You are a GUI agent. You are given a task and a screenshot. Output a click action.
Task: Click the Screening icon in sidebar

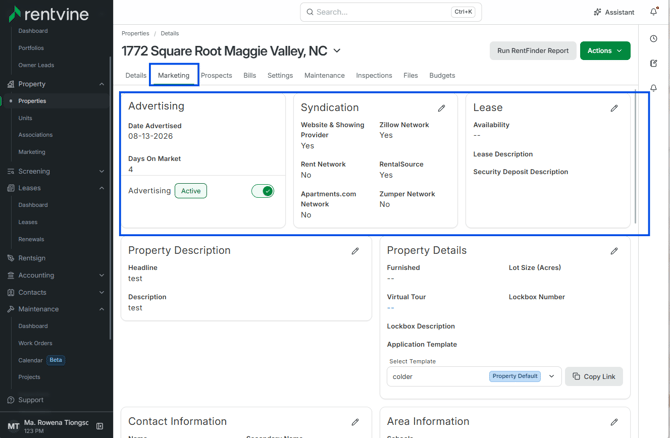(11, 171)
